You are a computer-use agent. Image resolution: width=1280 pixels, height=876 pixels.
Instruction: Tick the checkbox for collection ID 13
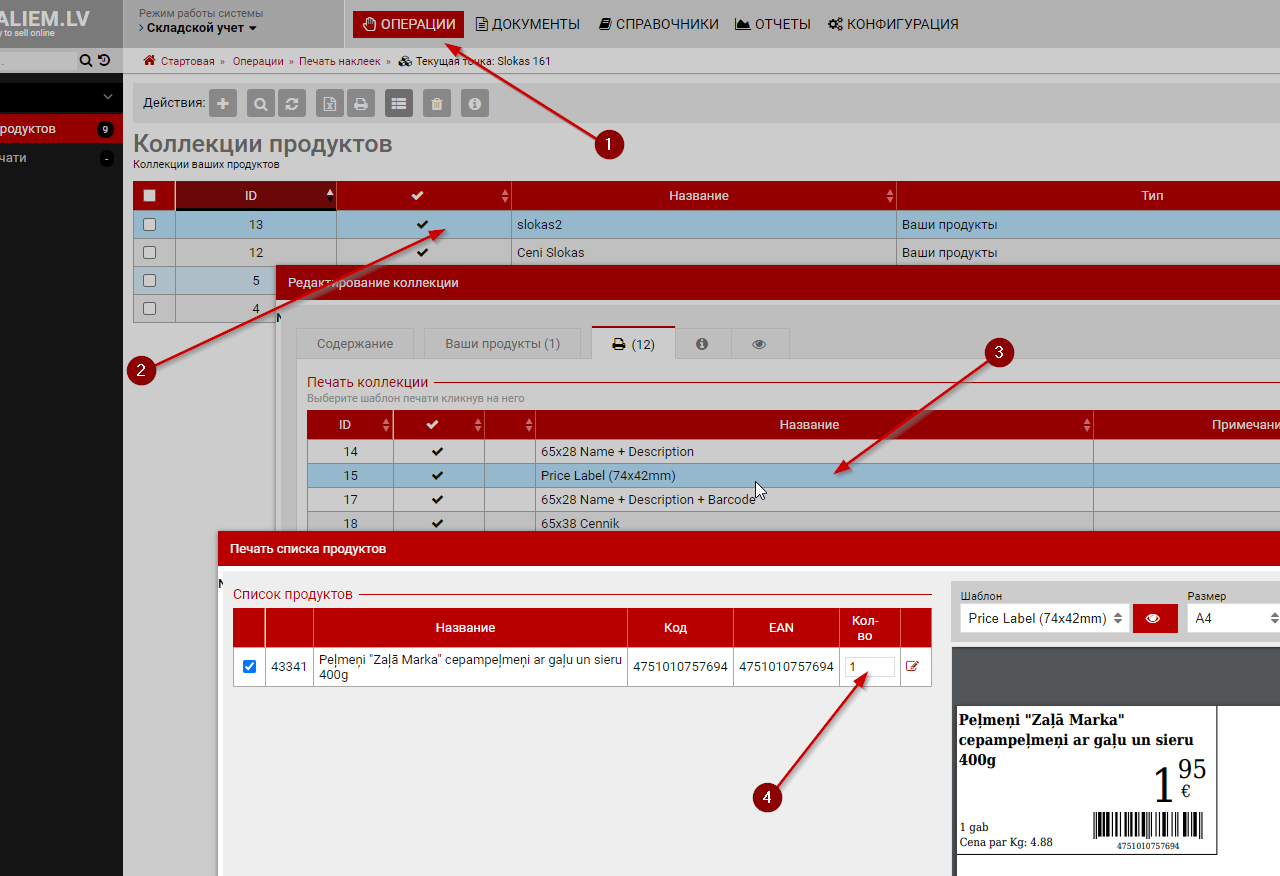(x=150, y=225)
